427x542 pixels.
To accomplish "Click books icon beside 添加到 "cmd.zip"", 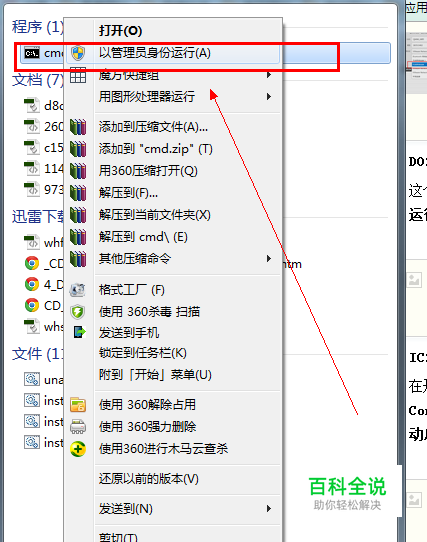I will point(78,149).
